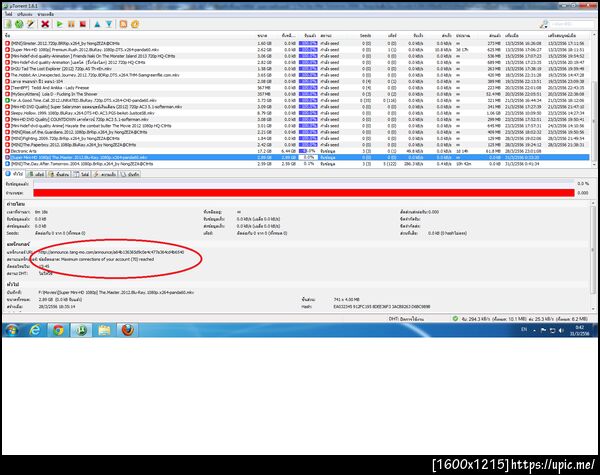Select Hayate the combat butler torrent
The height and width of the screenshot is (475, 600).
[x=297, y=126]
